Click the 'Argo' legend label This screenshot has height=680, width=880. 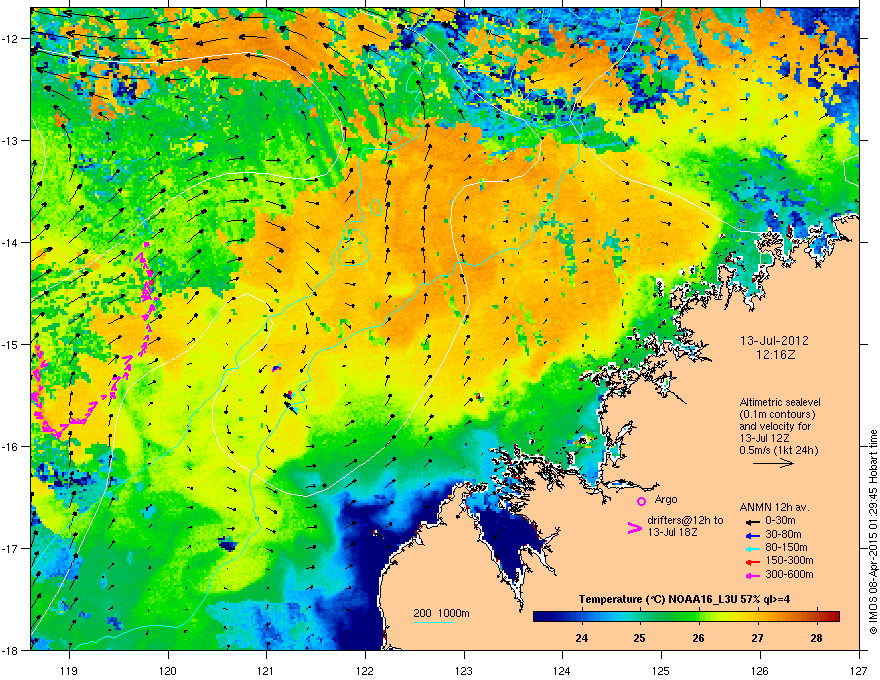click(x=666, y=499)
